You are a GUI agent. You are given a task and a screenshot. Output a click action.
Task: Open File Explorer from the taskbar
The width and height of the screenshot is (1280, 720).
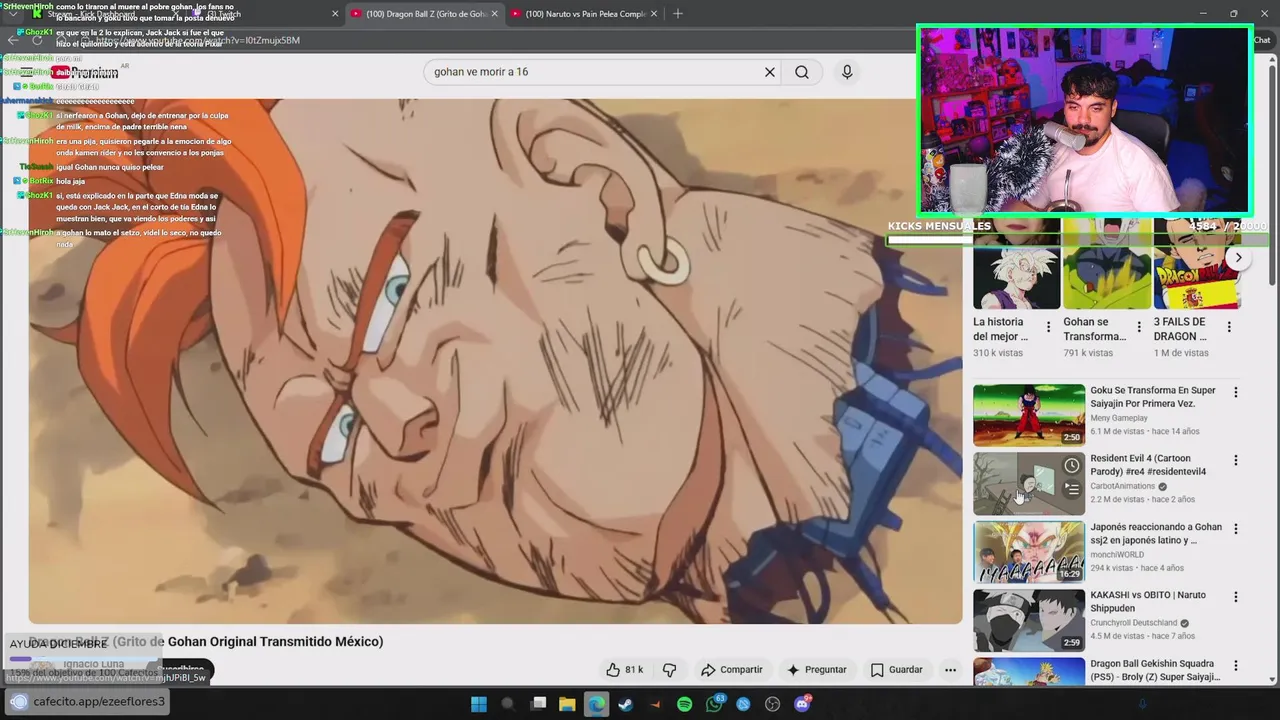[567, 704]
